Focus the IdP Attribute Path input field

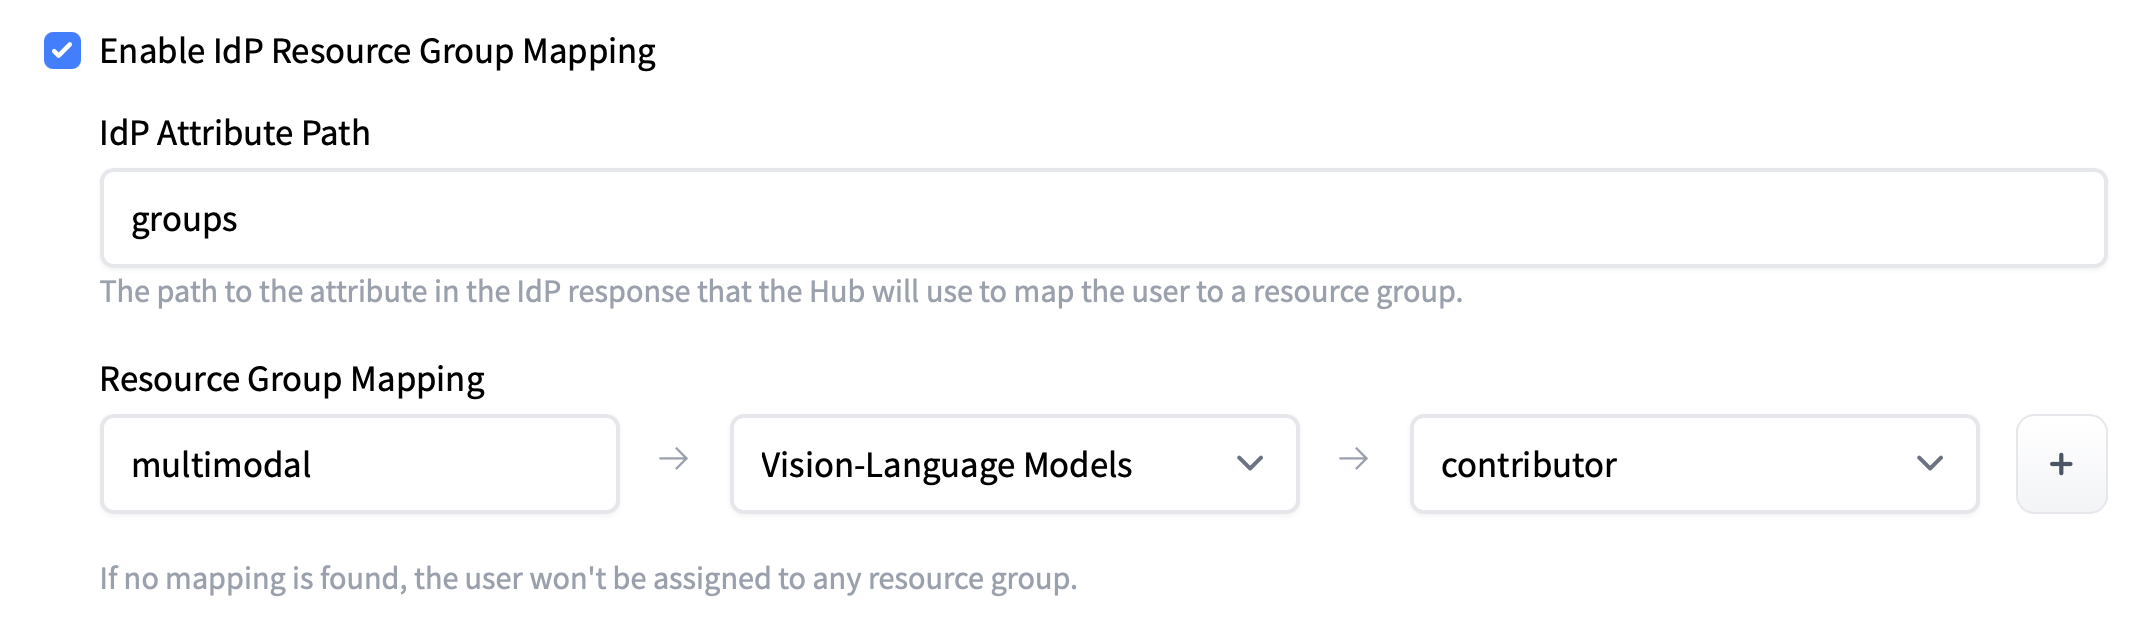[x=1102, y=218]
